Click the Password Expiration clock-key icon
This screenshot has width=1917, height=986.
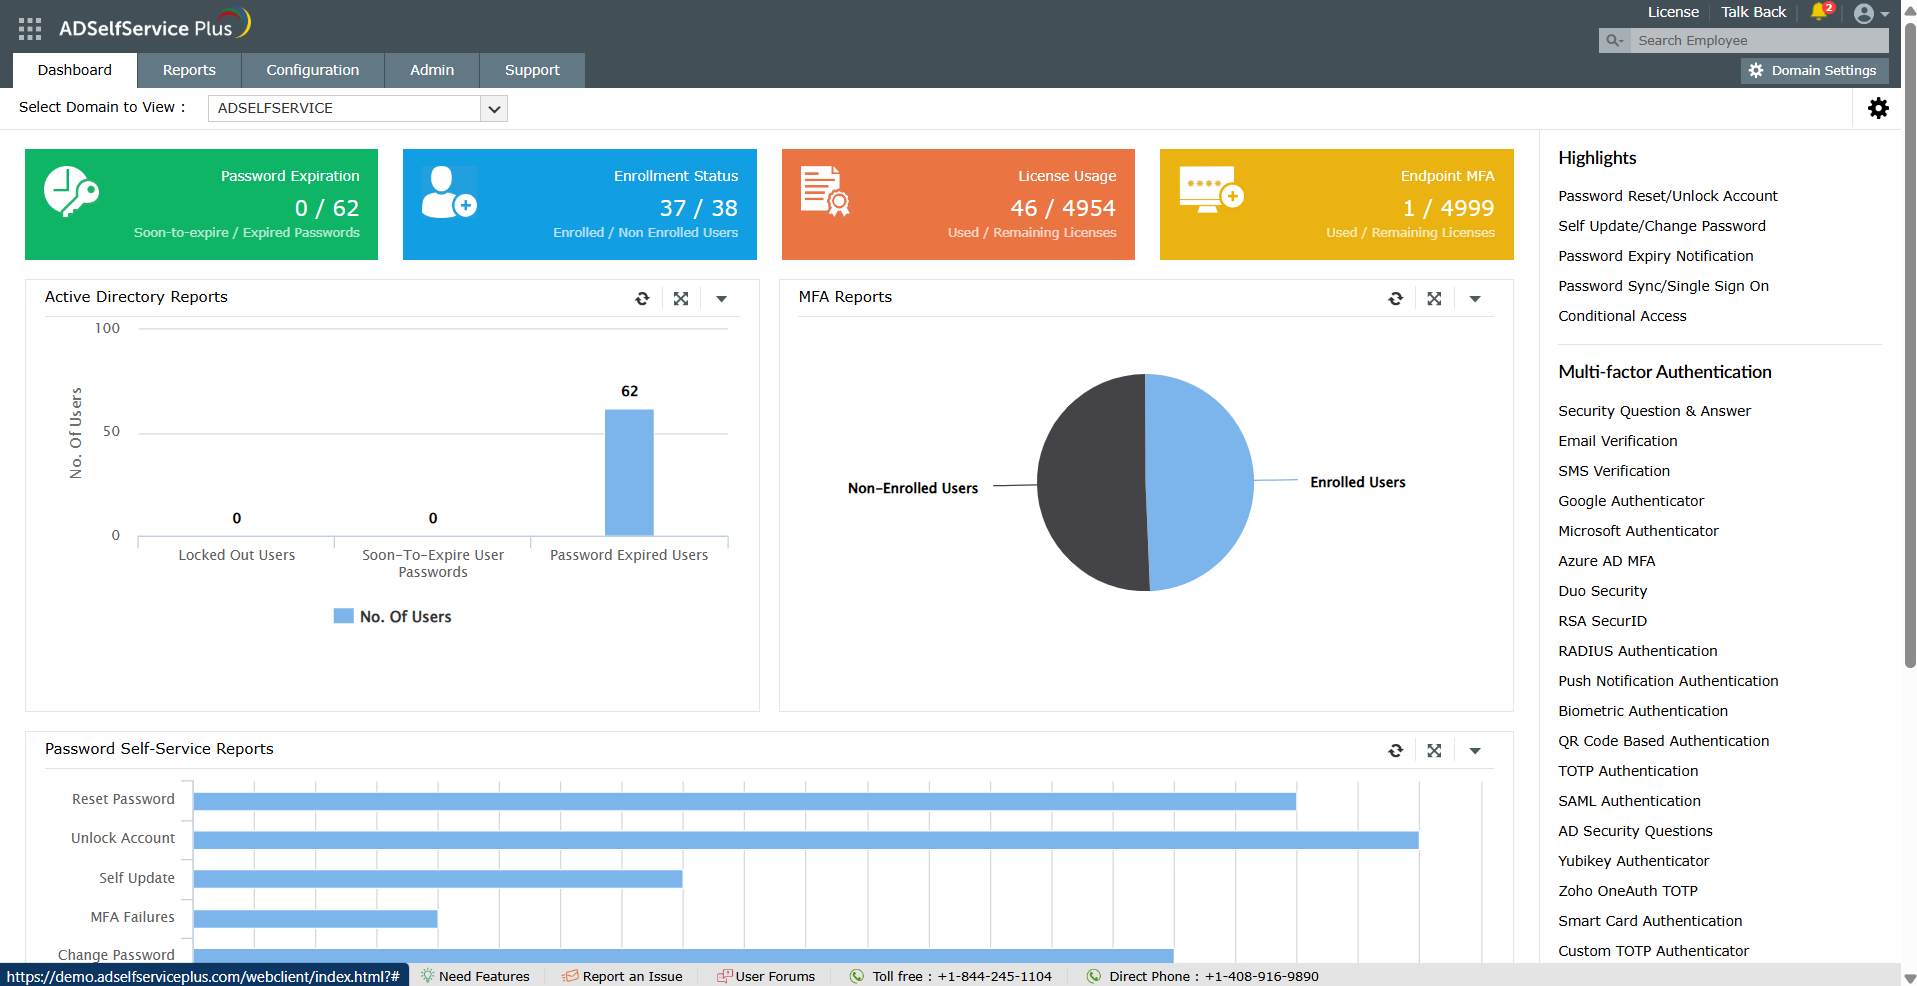pyautogui.click(x=71, y=191)
